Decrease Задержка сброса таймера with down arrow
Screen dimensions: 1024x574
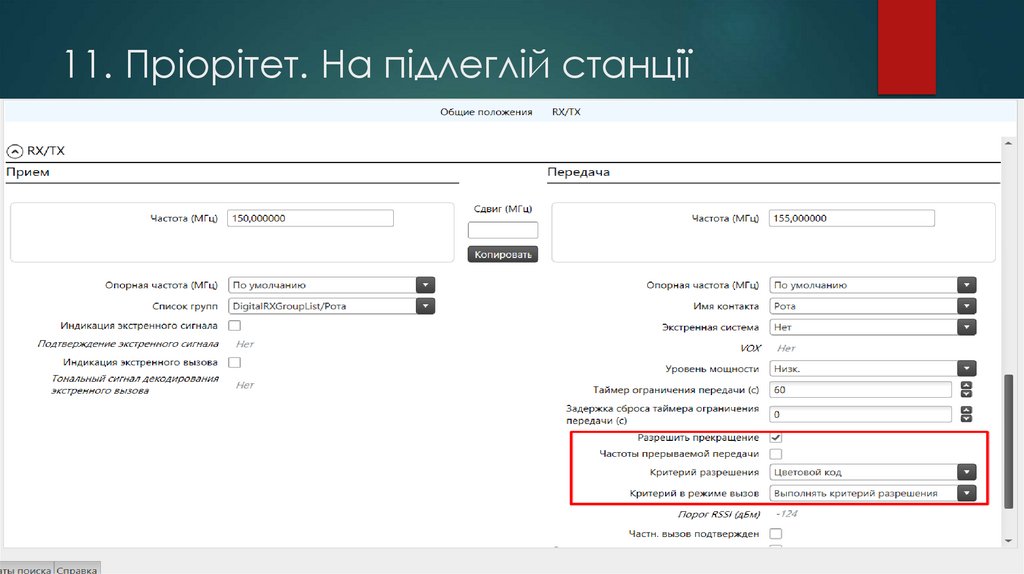tap(967, 418)
